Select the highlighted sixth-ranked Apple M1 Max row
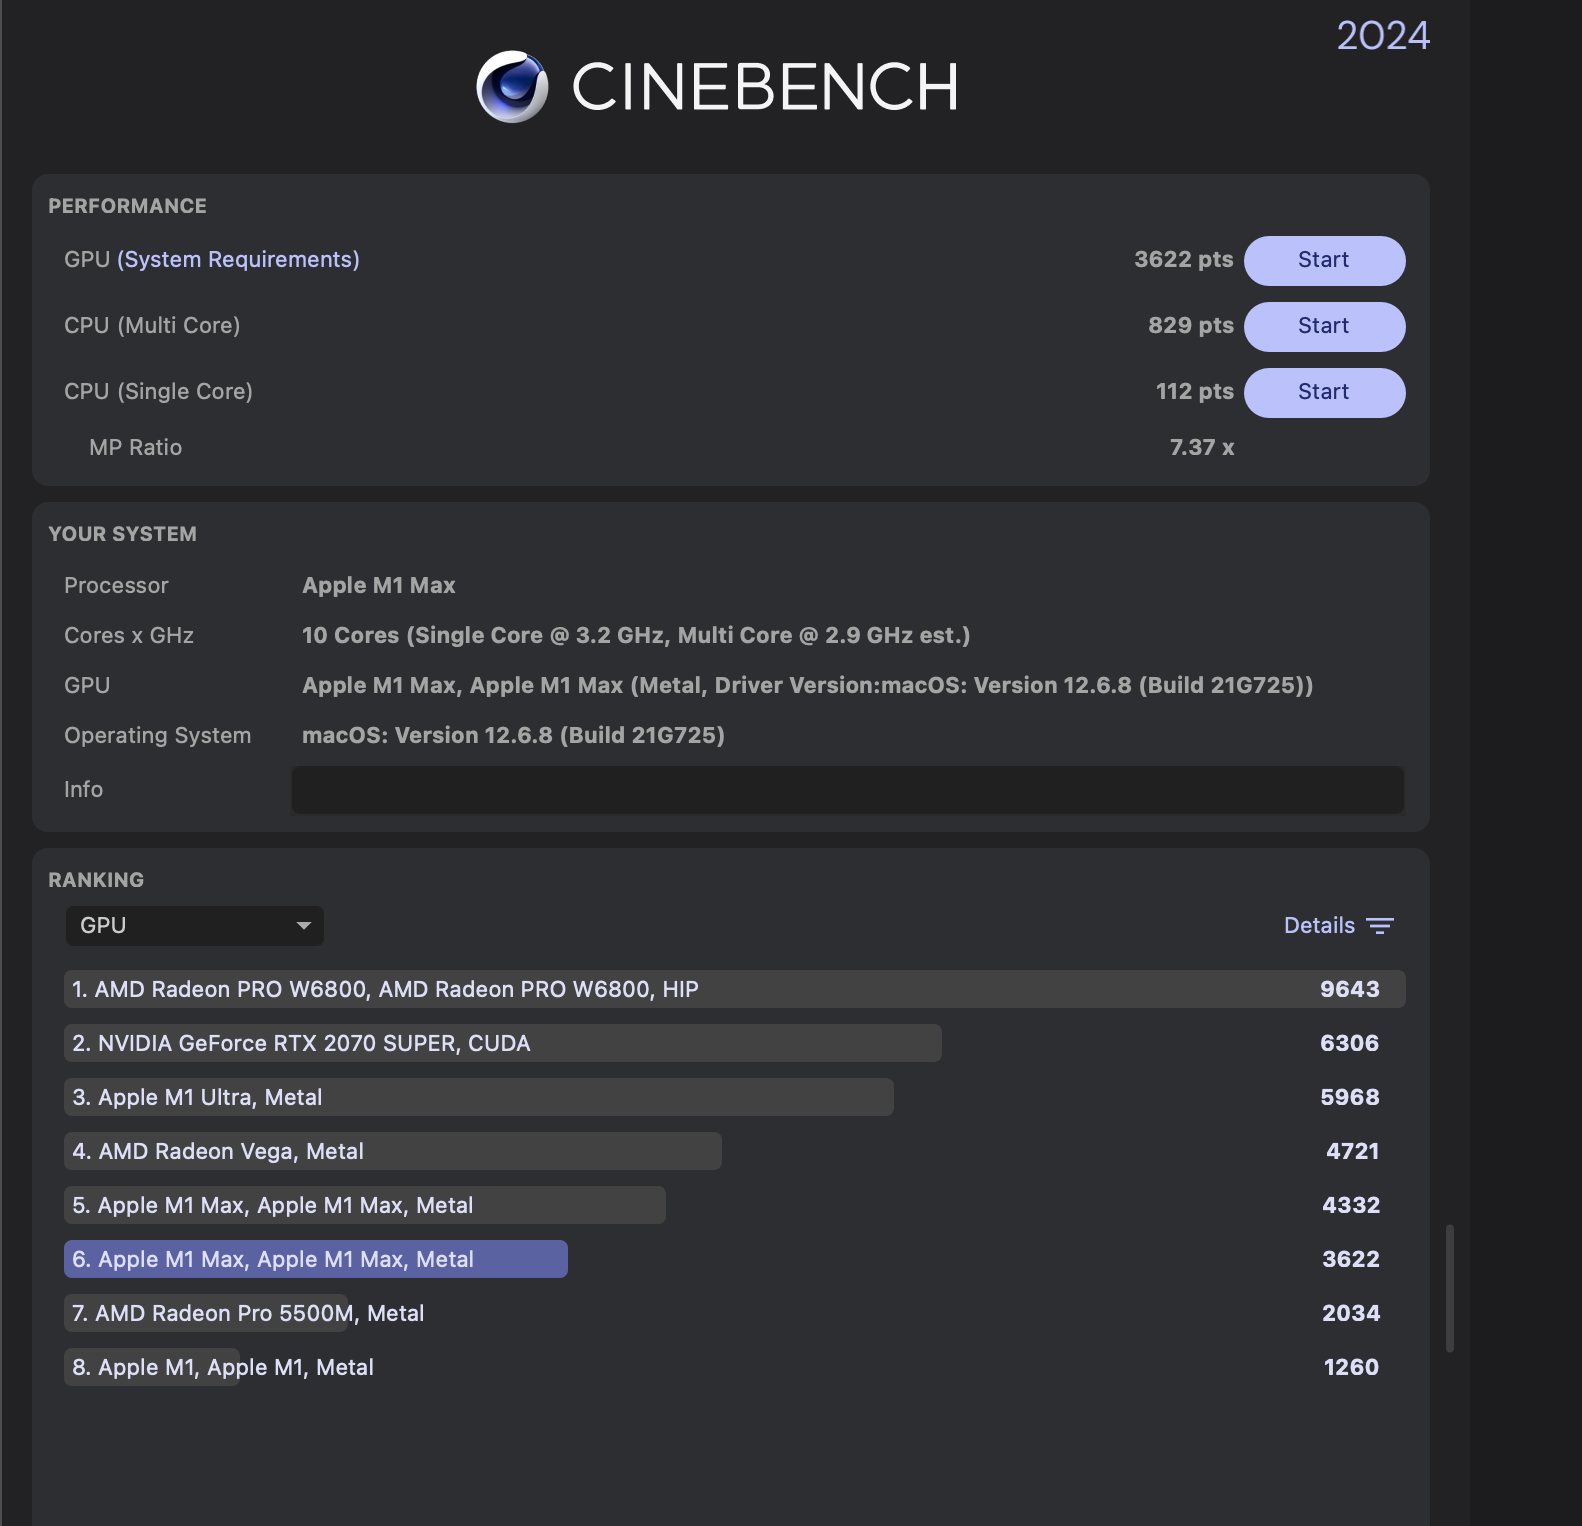Image resolution: width=1582 pixels, height=1526 pixels. (735, 1259)
